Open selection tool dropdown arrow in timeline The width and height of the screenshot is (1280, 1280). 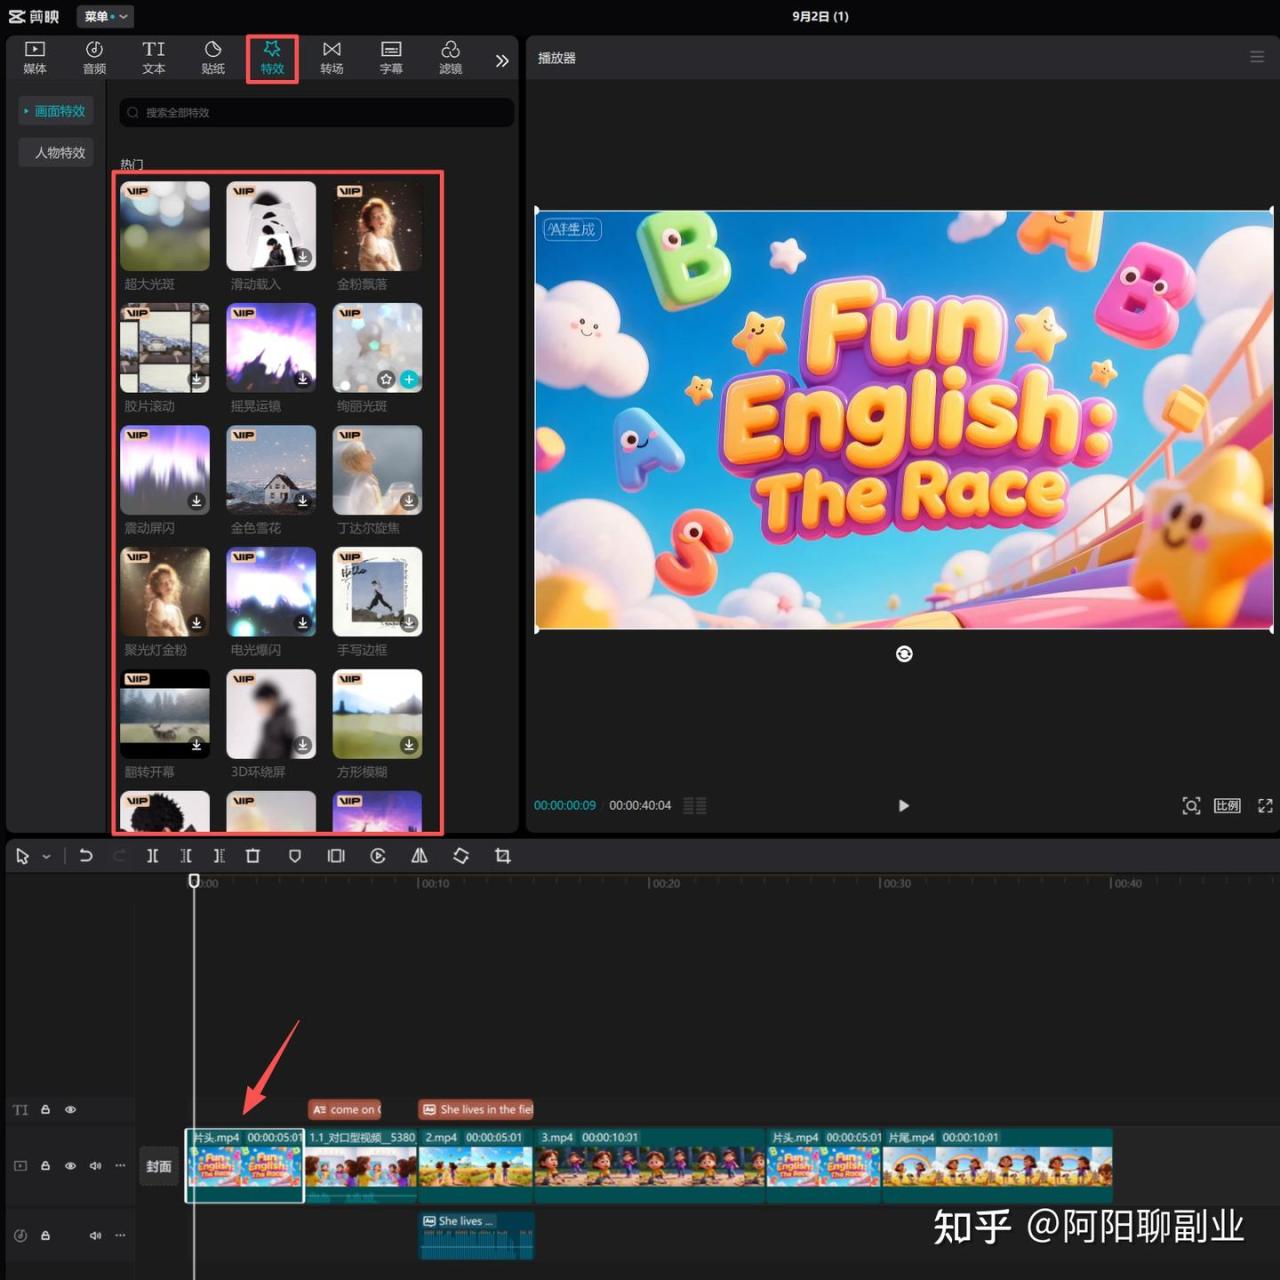[x=46, y=857]
